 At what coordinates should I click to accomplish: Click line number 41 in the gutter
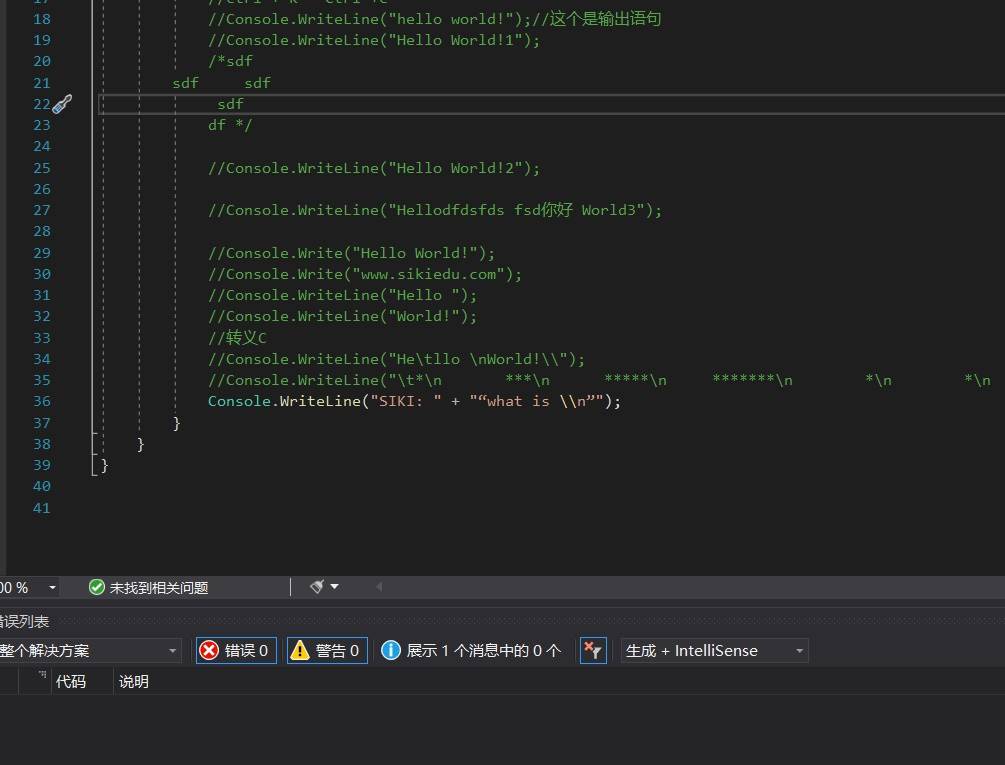point(42,508)
